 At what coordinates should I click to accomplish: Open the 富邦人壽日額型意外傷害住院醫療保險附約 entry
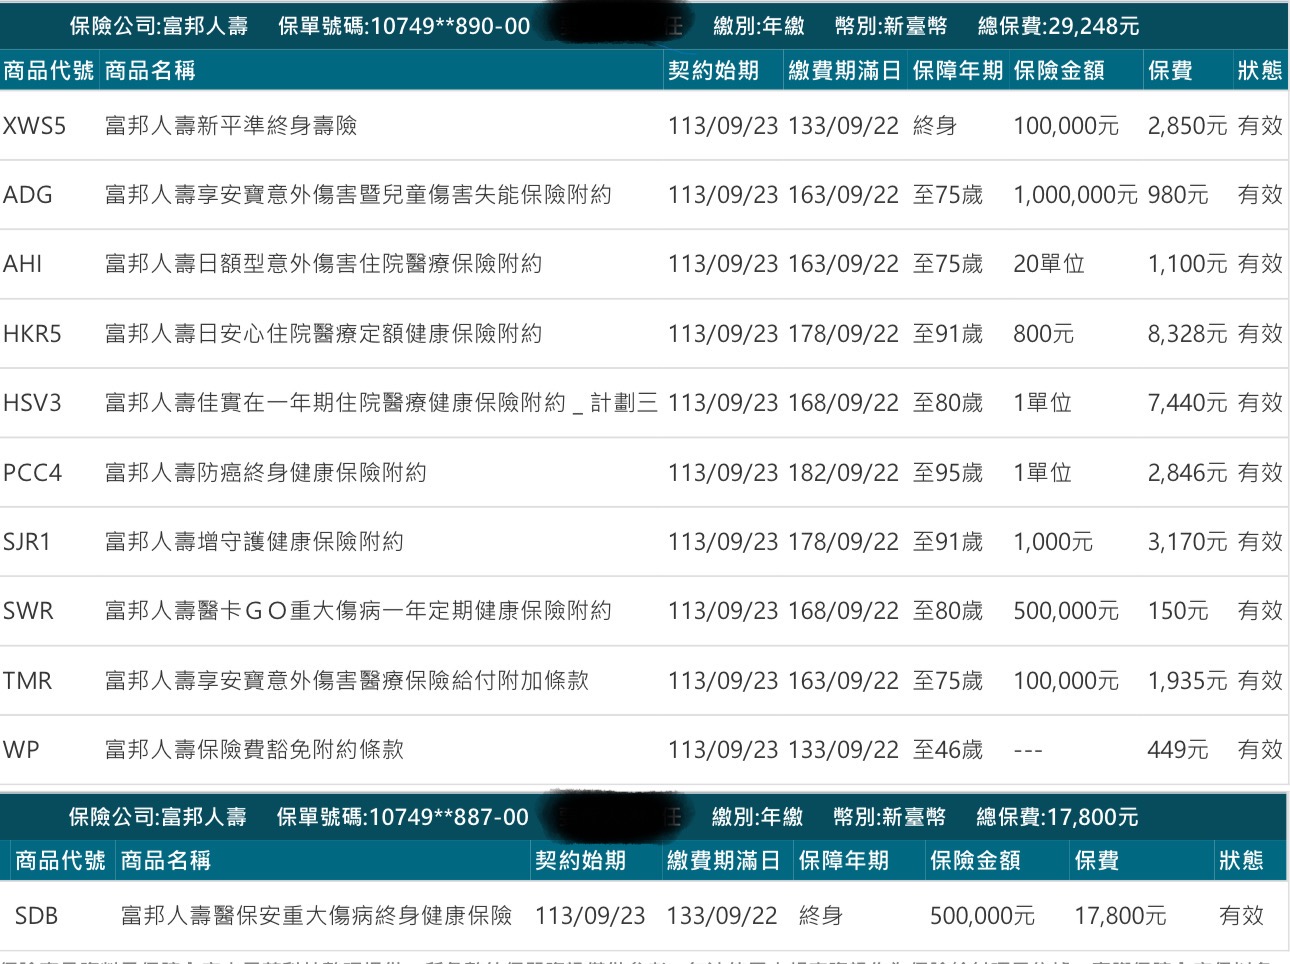point(323,264)
